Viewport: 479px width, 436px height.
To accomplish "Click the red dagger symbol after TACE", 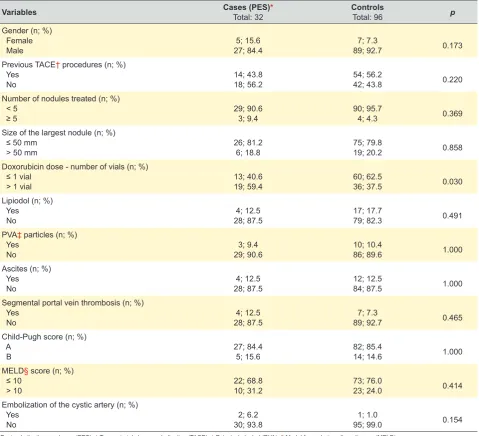I will point(58,65).
